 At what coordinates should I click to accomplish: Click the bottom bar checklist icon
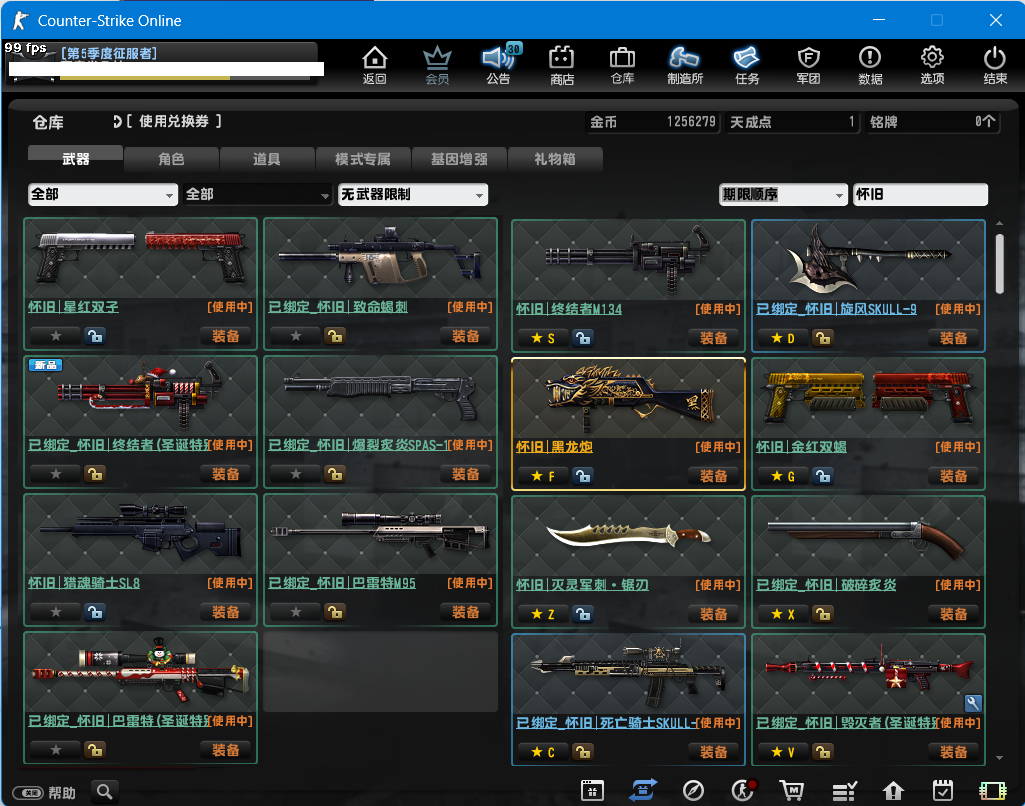coord(844,791)
